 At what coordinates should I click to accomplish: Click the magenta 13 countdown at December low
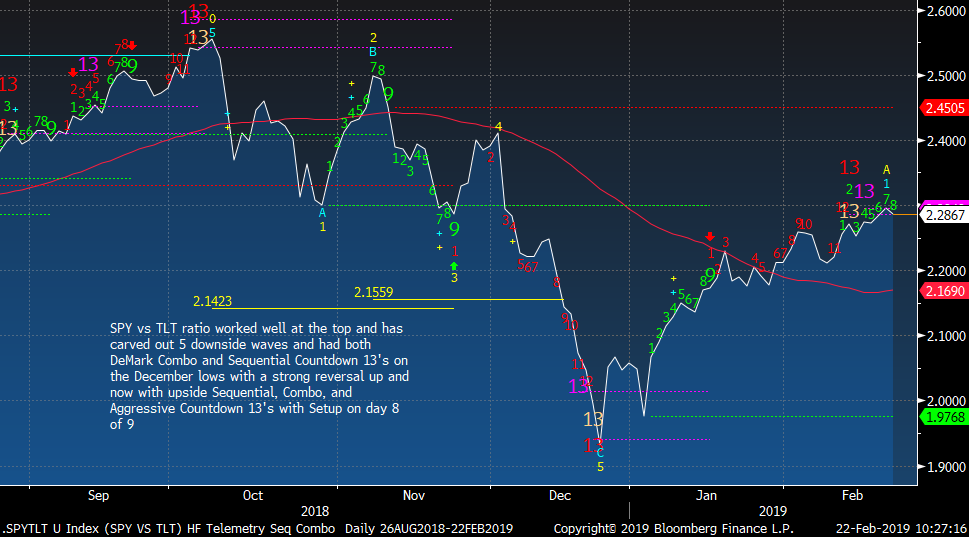tap(578, 387)
